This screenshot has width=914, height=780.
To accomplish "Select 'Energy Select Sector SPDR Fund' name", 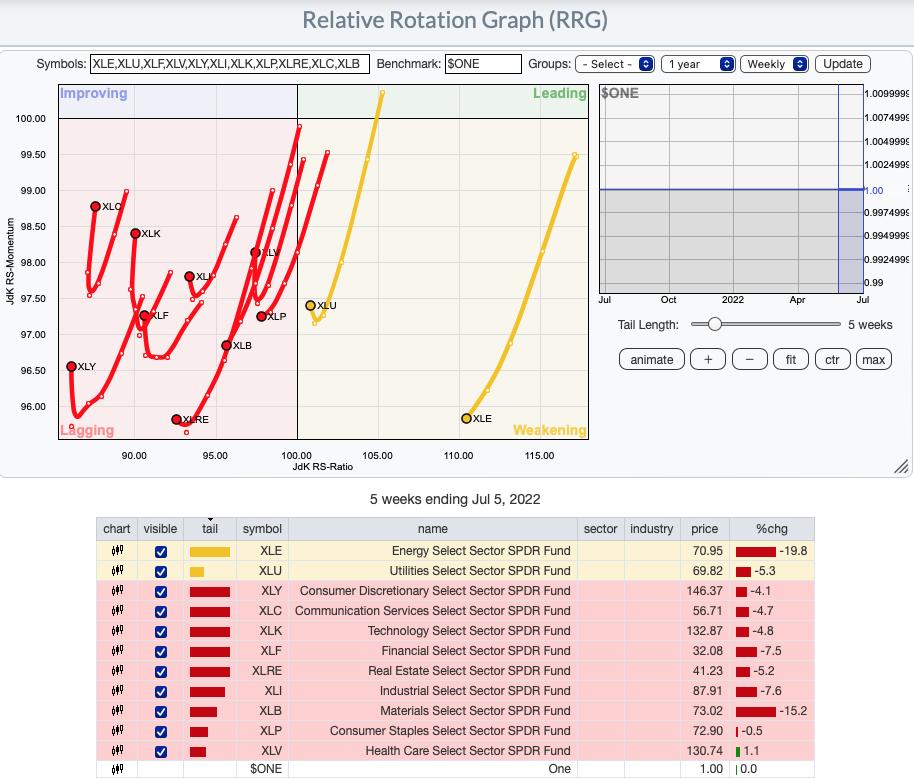I will click(481, 551).
